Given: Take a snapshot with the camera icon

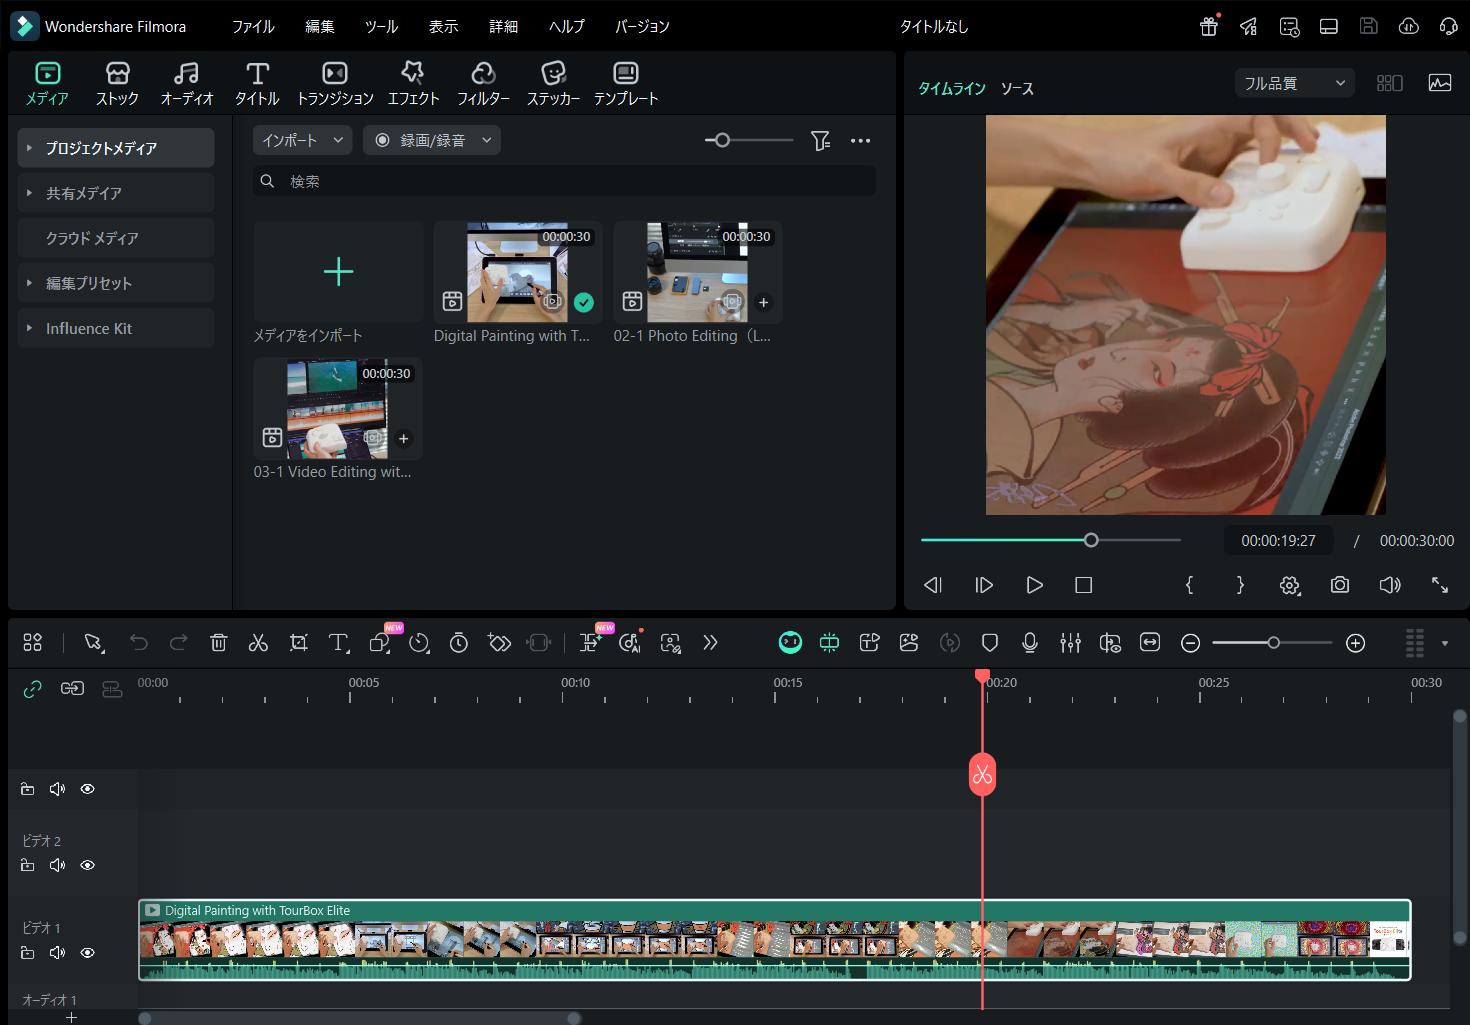Looking at the screenshot, I should [1339, 585].
